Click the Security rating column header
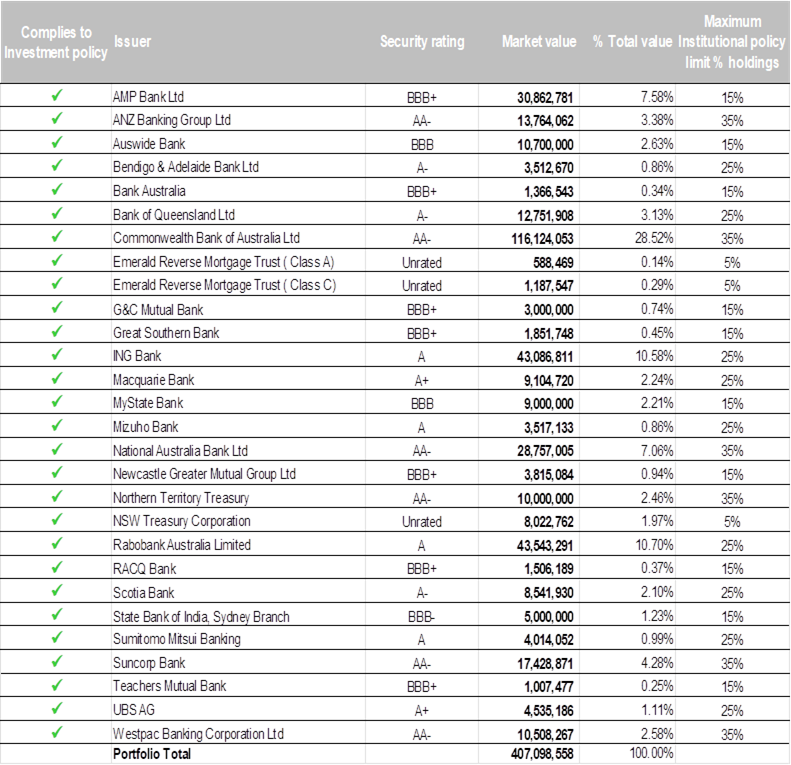This screenshot has width=791, height=765. pyautogui.click(x=422, y=42)
